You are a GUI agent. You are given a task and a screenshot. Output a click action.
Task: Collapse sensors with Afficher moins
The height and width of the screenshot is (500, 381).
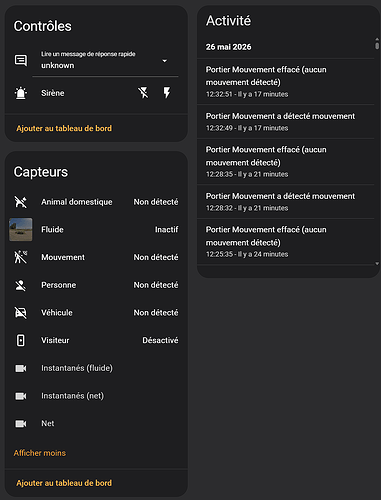click(x=40, y=453)
